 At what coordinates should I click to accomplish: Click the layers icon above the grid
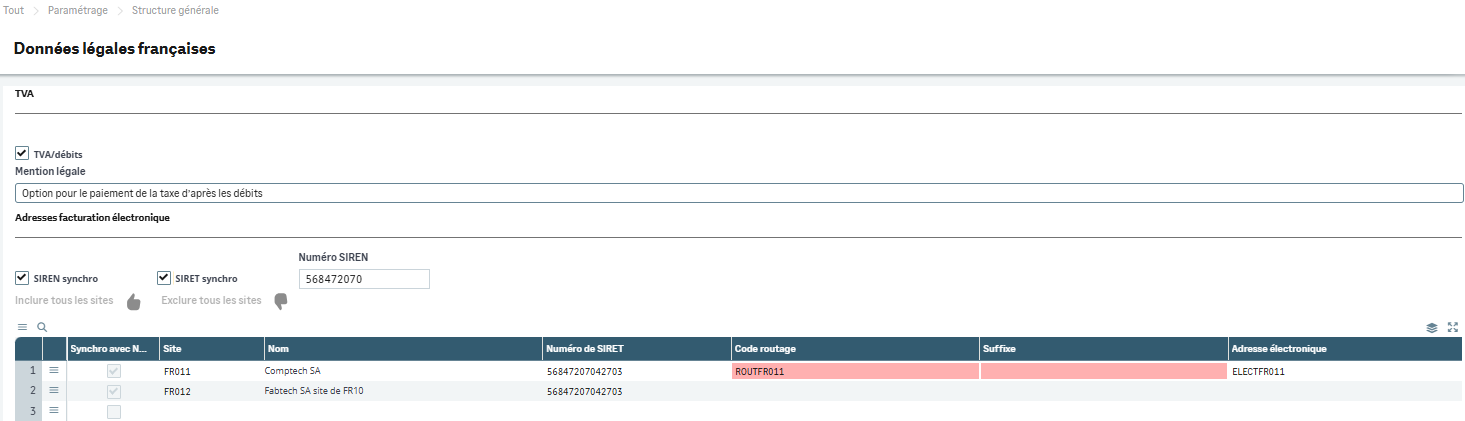1432,327
